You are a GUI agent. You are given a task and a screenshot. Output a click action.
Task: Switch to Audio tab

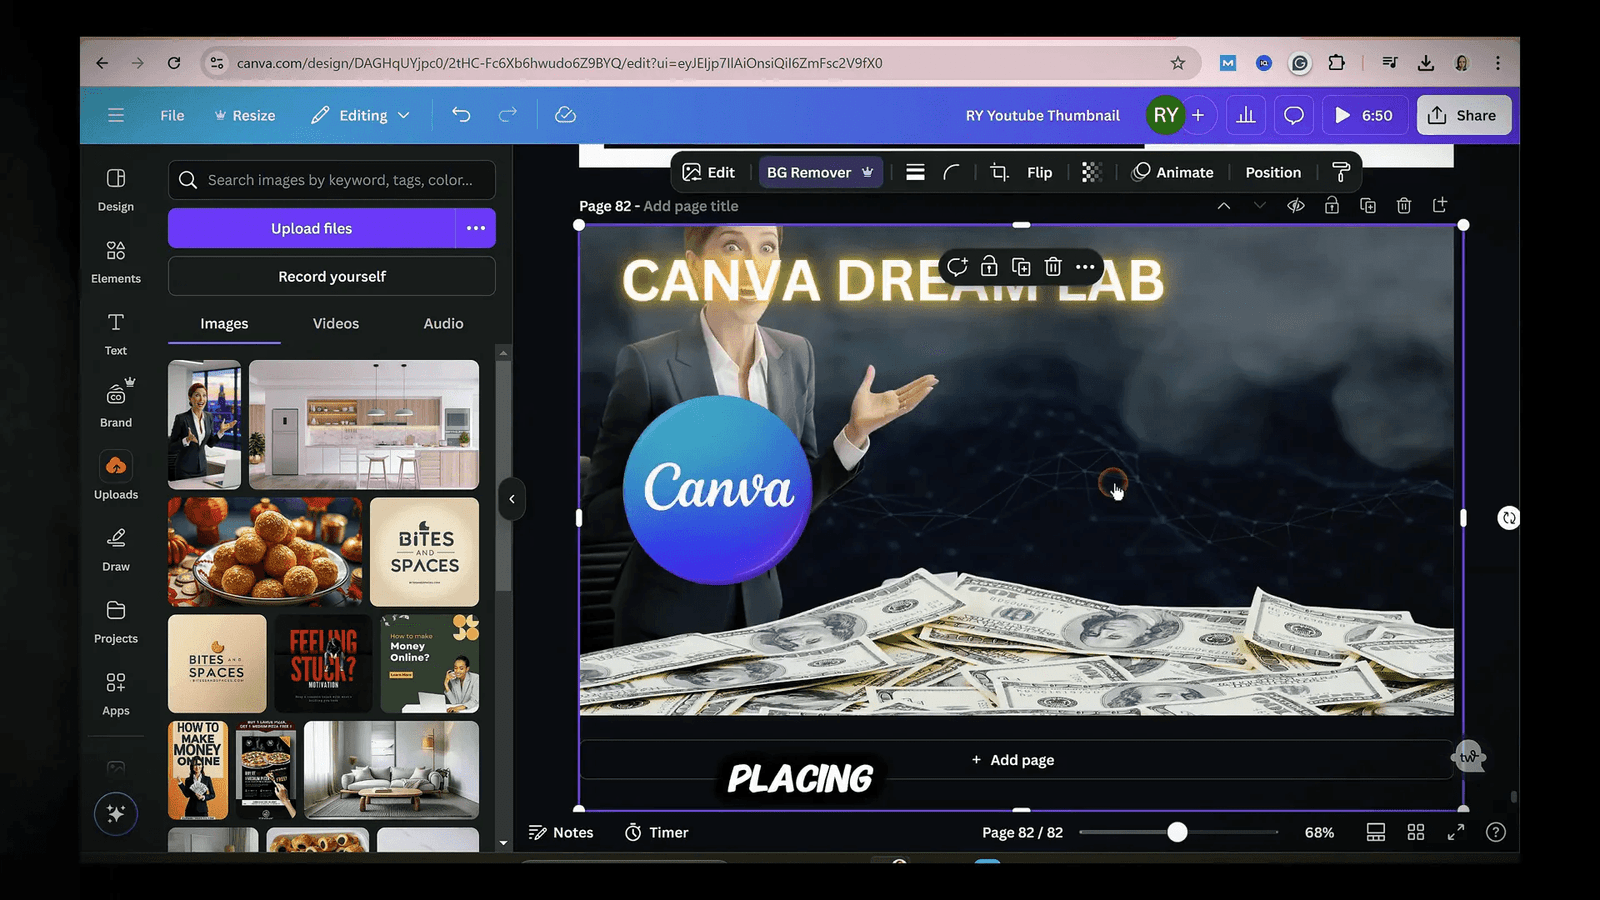[443, 323]
